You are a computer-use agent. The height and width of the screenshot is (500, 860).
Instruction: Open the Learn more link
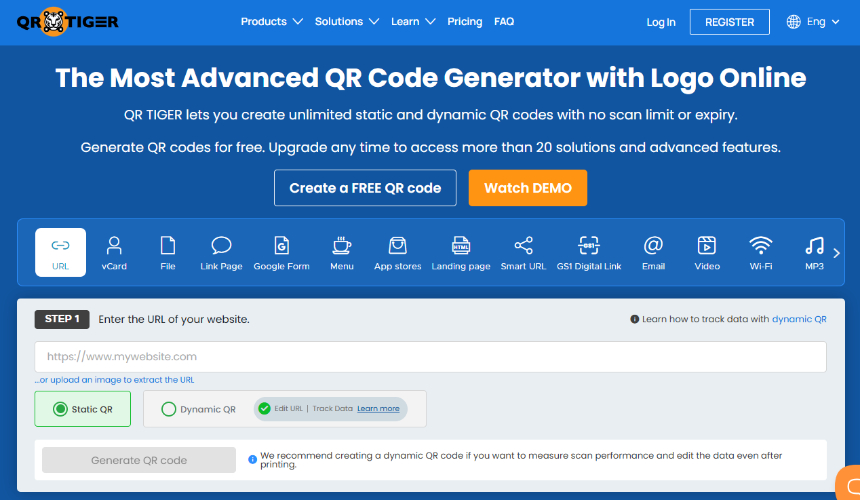pyautogui.click(x=378, y=408)
